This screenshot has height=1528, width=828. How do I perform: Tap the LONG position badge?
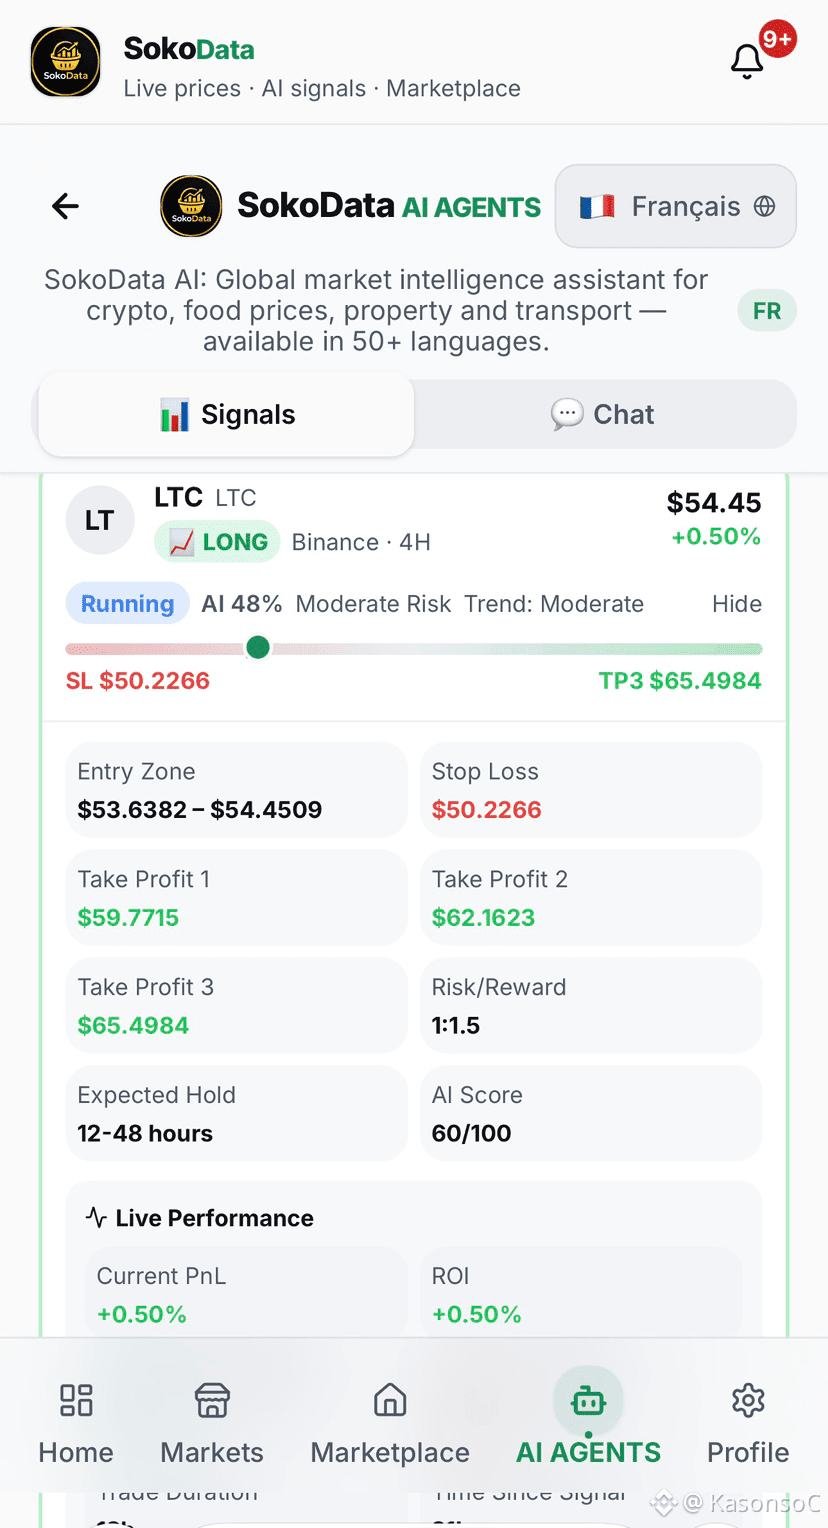(217, 542)
